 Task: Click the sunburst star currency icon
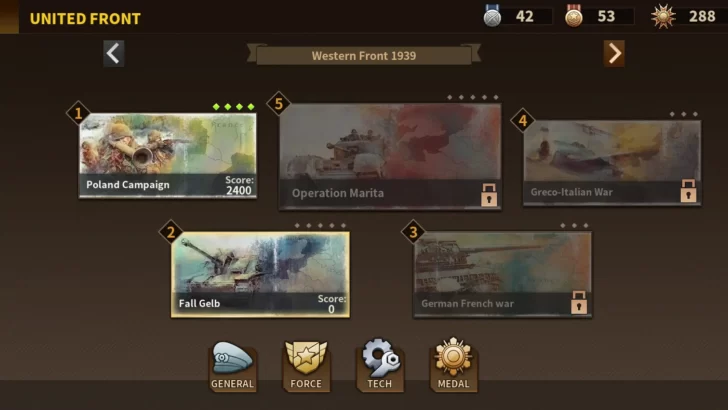(663, 16)
